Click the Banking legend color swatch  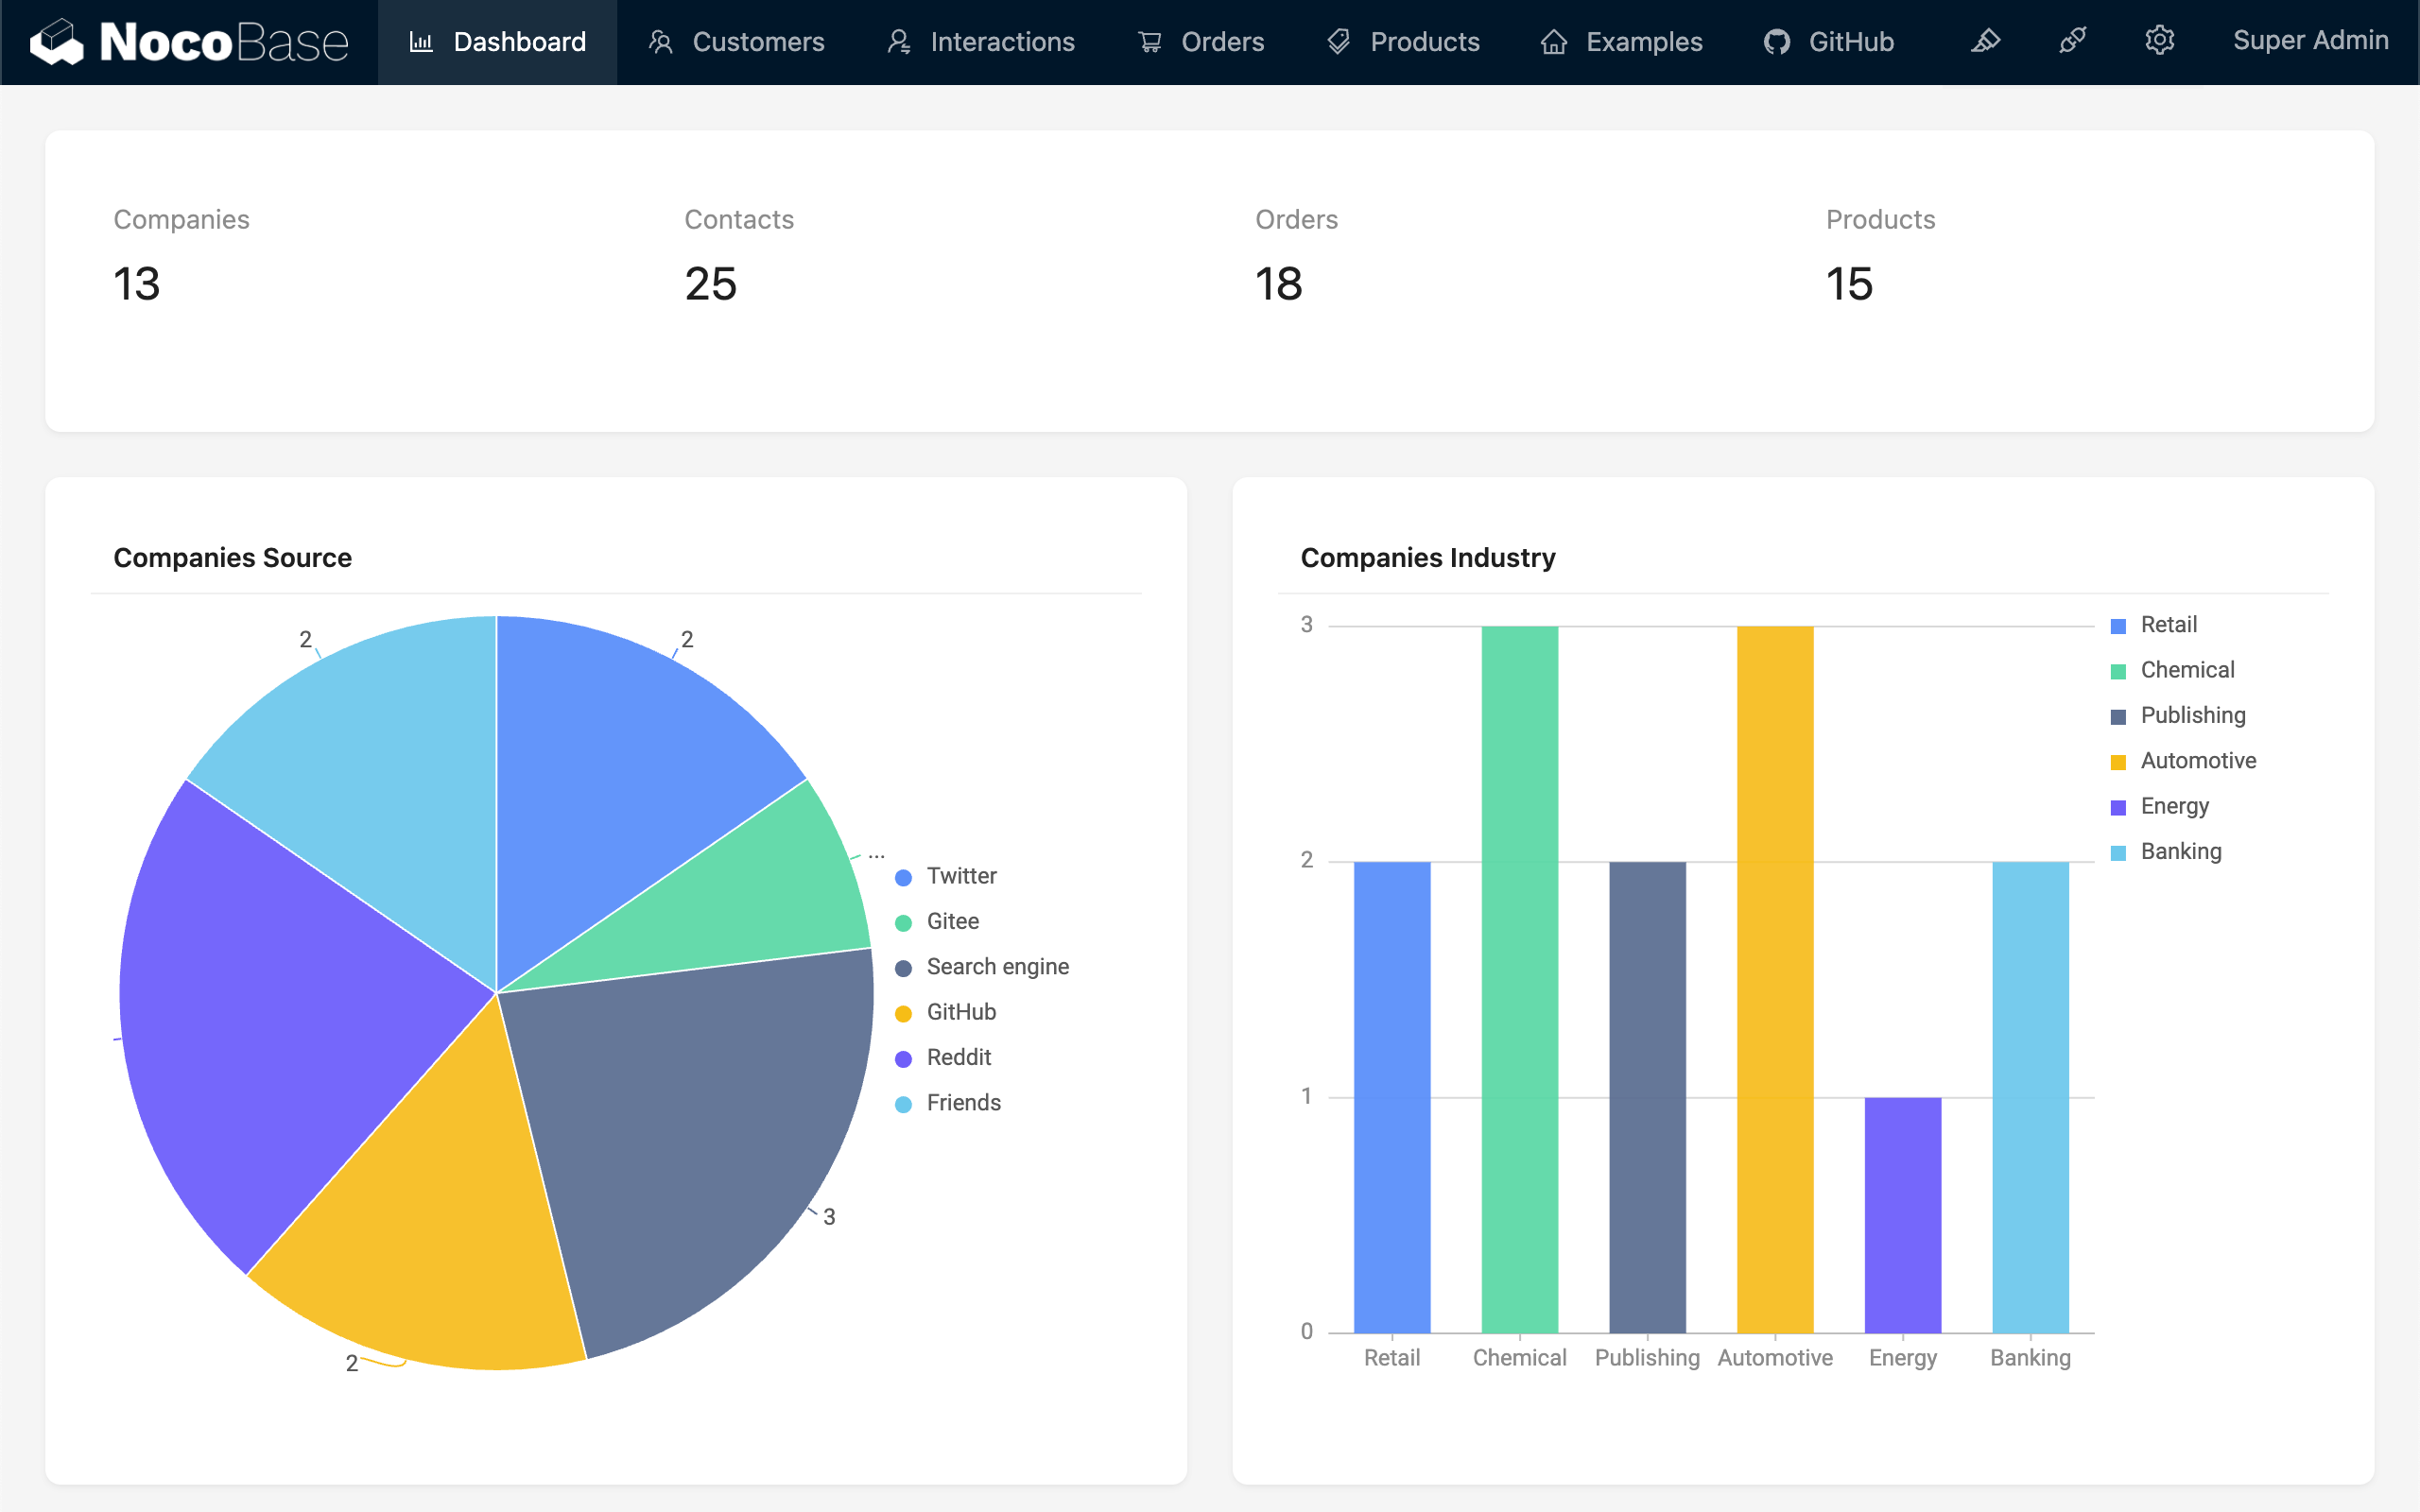click(x=2118, y=853)
